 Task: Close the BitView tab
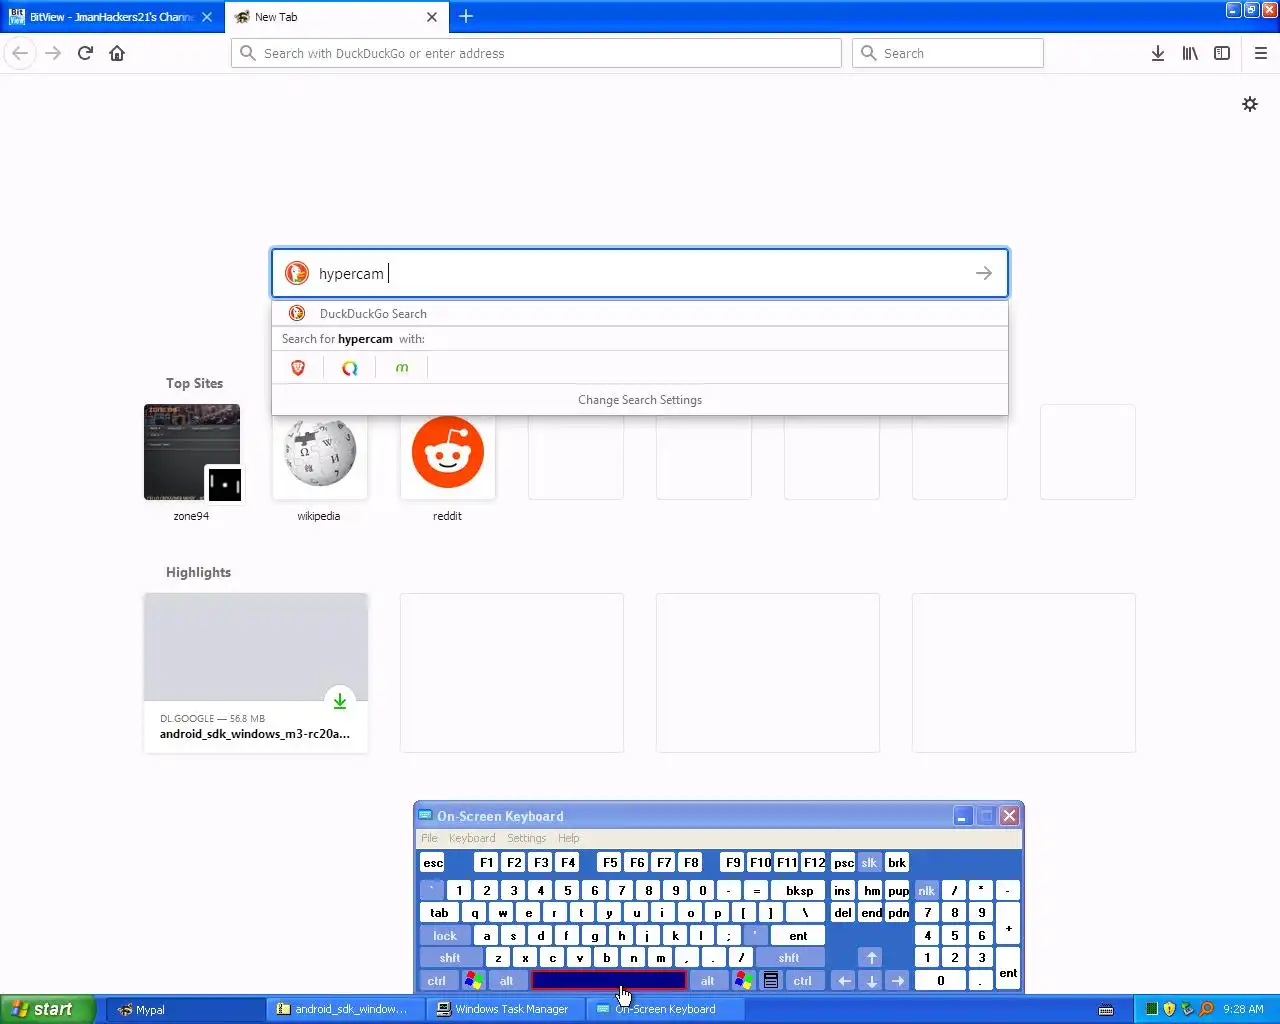pos(207,17)
